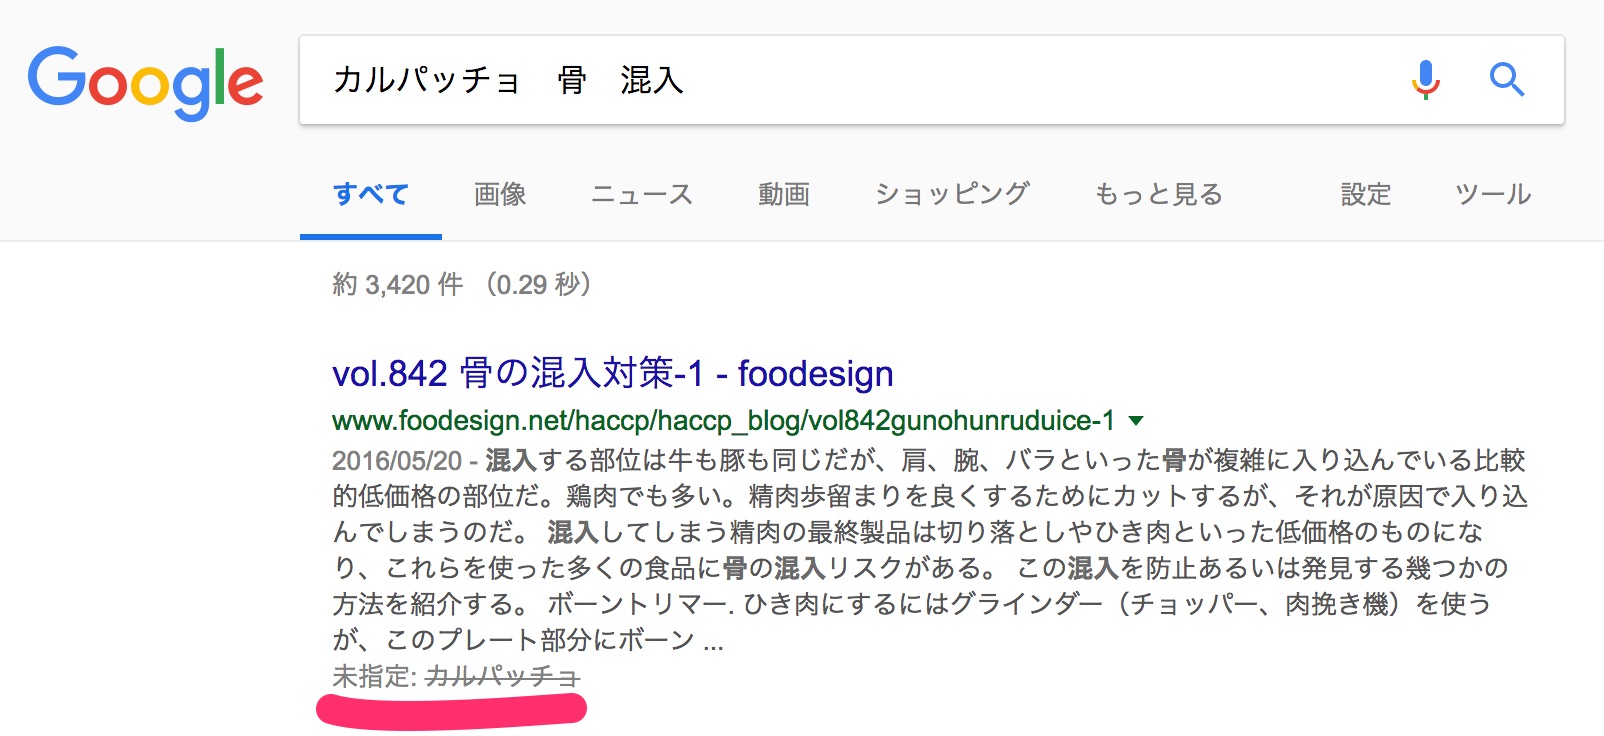The height and width of the screenshot is (736, 1604).
Task: Select the すべて tab
Action: click(370, 194)
